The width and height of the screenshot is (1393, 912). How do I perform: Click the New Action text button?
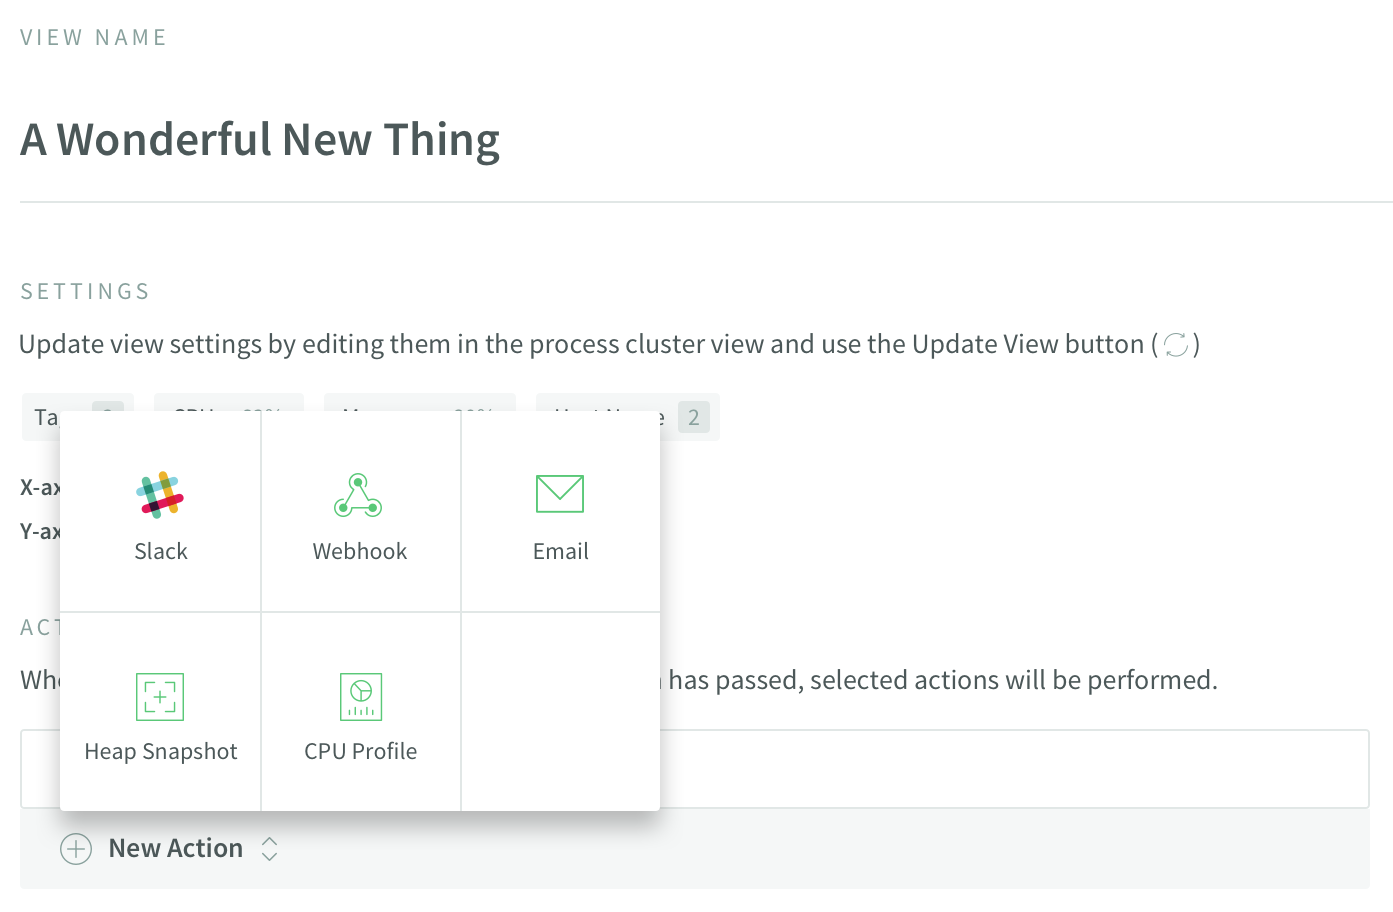pyautogui.click(x=176, y=849)
